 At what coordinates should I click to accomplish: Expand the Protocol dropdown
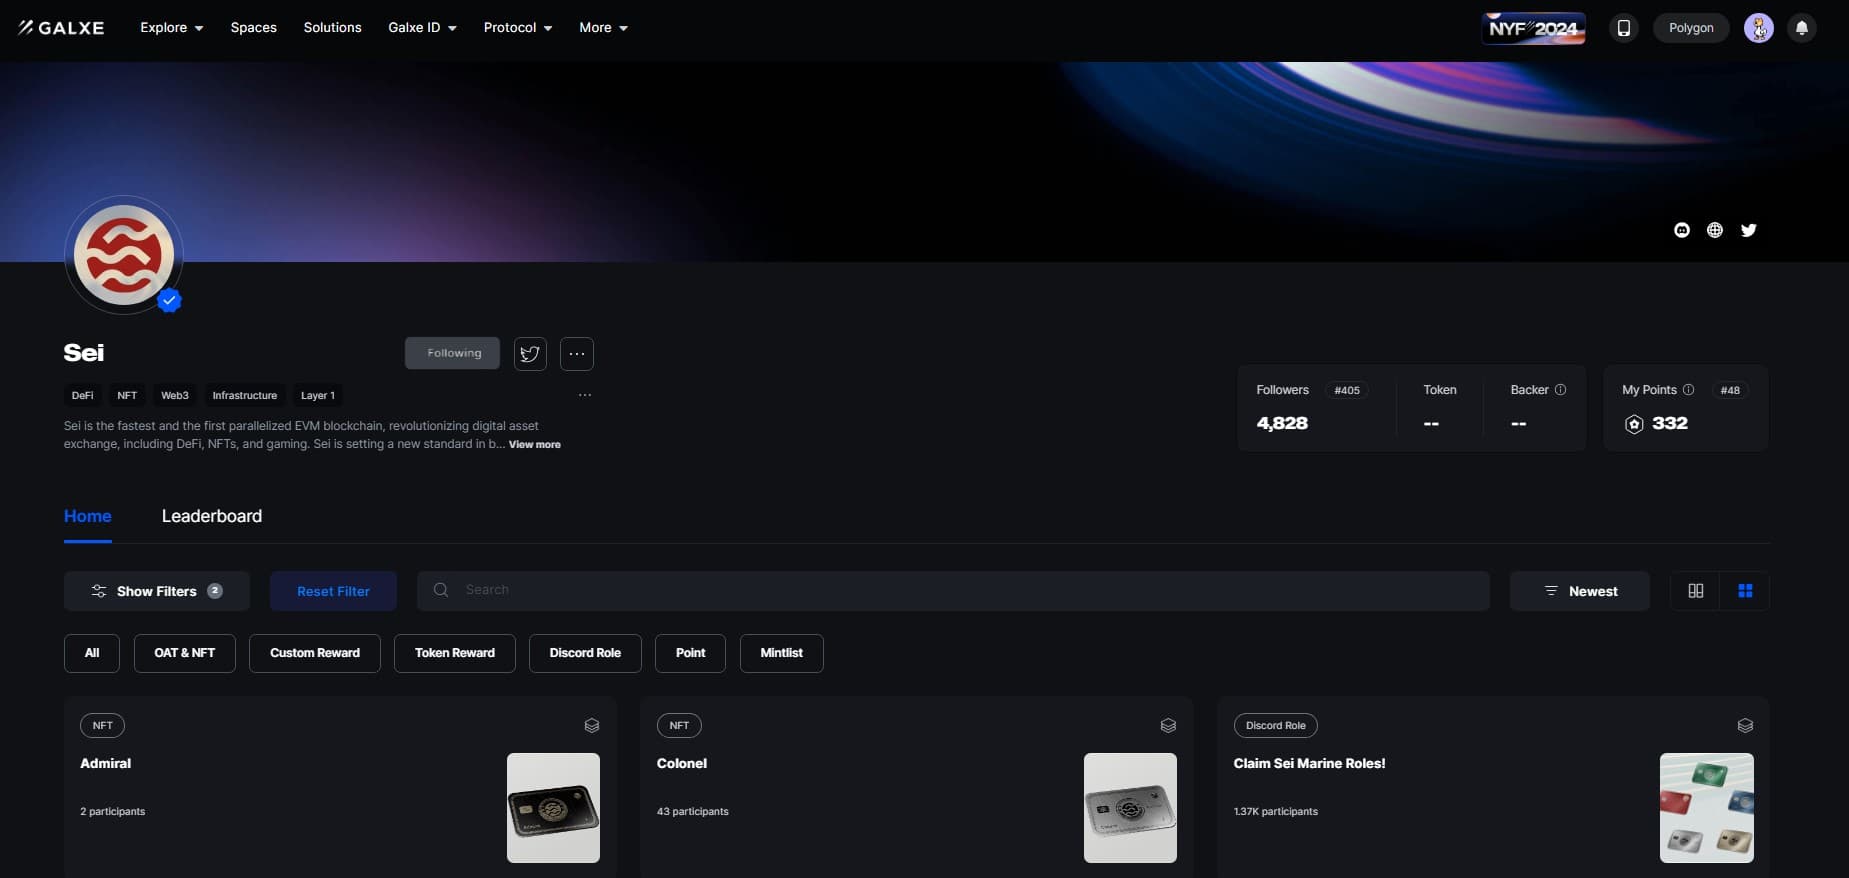pos(518,28)
